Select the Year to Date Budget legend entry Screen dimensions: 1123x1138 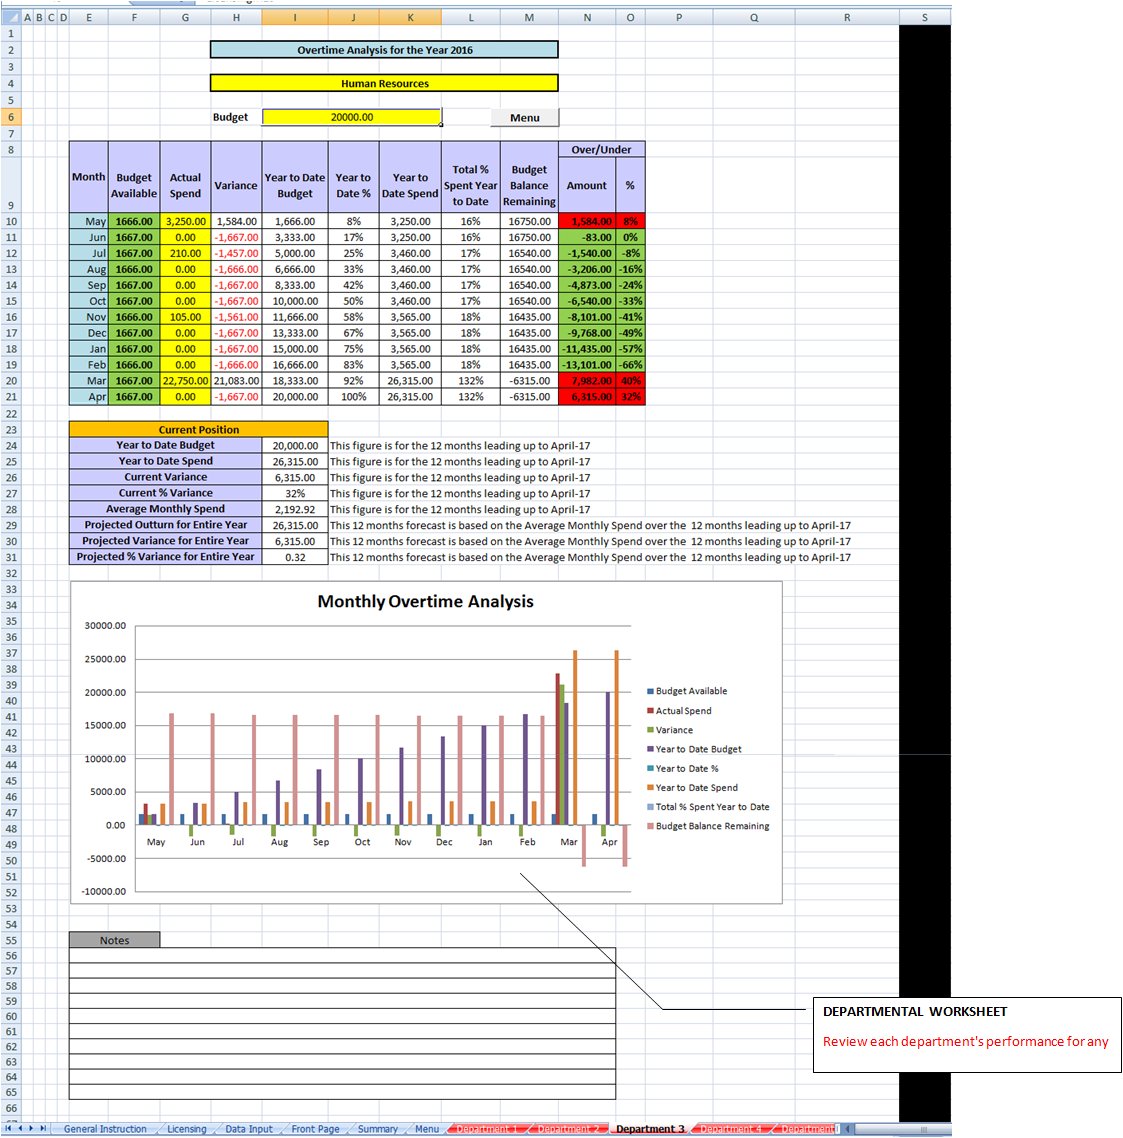click(698, 749)
